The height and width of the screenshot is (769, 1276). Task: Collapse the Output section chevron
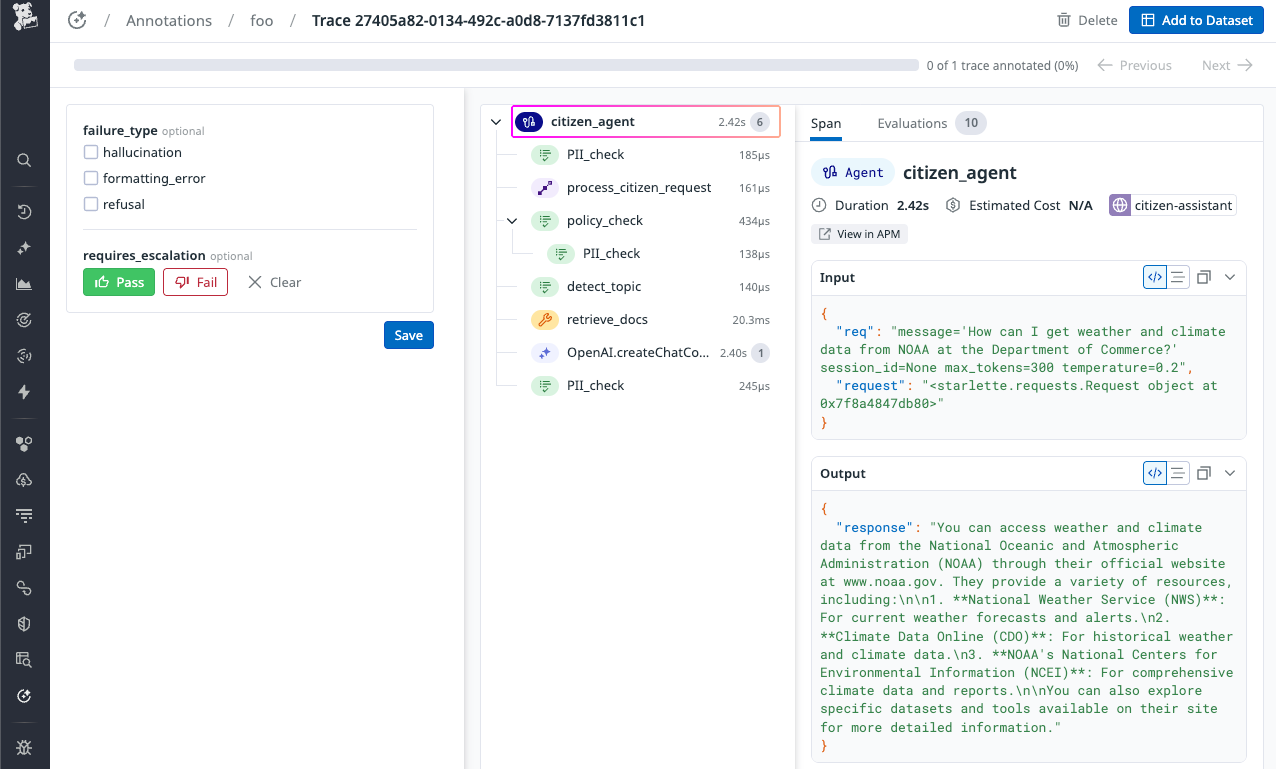(x=1230, y=473)
